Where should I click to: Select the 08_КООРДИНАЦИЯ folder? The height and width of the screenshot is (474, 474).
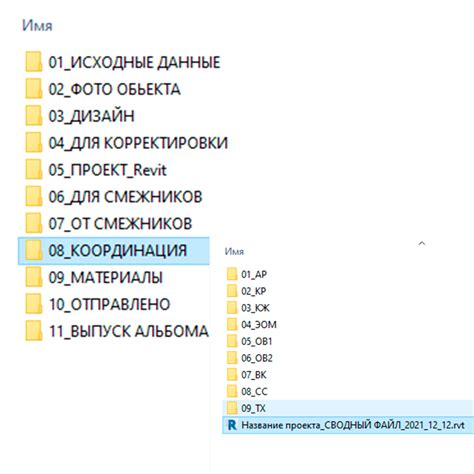pyautogui.click(x=114, y=251)
